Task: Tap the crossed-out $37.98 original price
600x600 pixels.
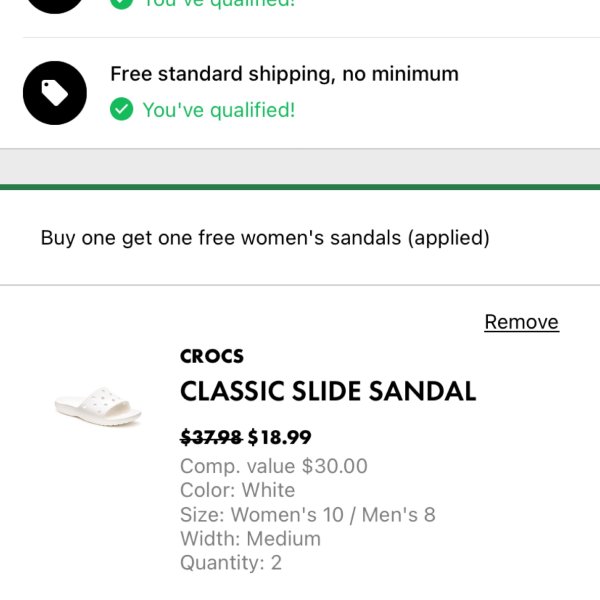Action: (x=211, y=437)
